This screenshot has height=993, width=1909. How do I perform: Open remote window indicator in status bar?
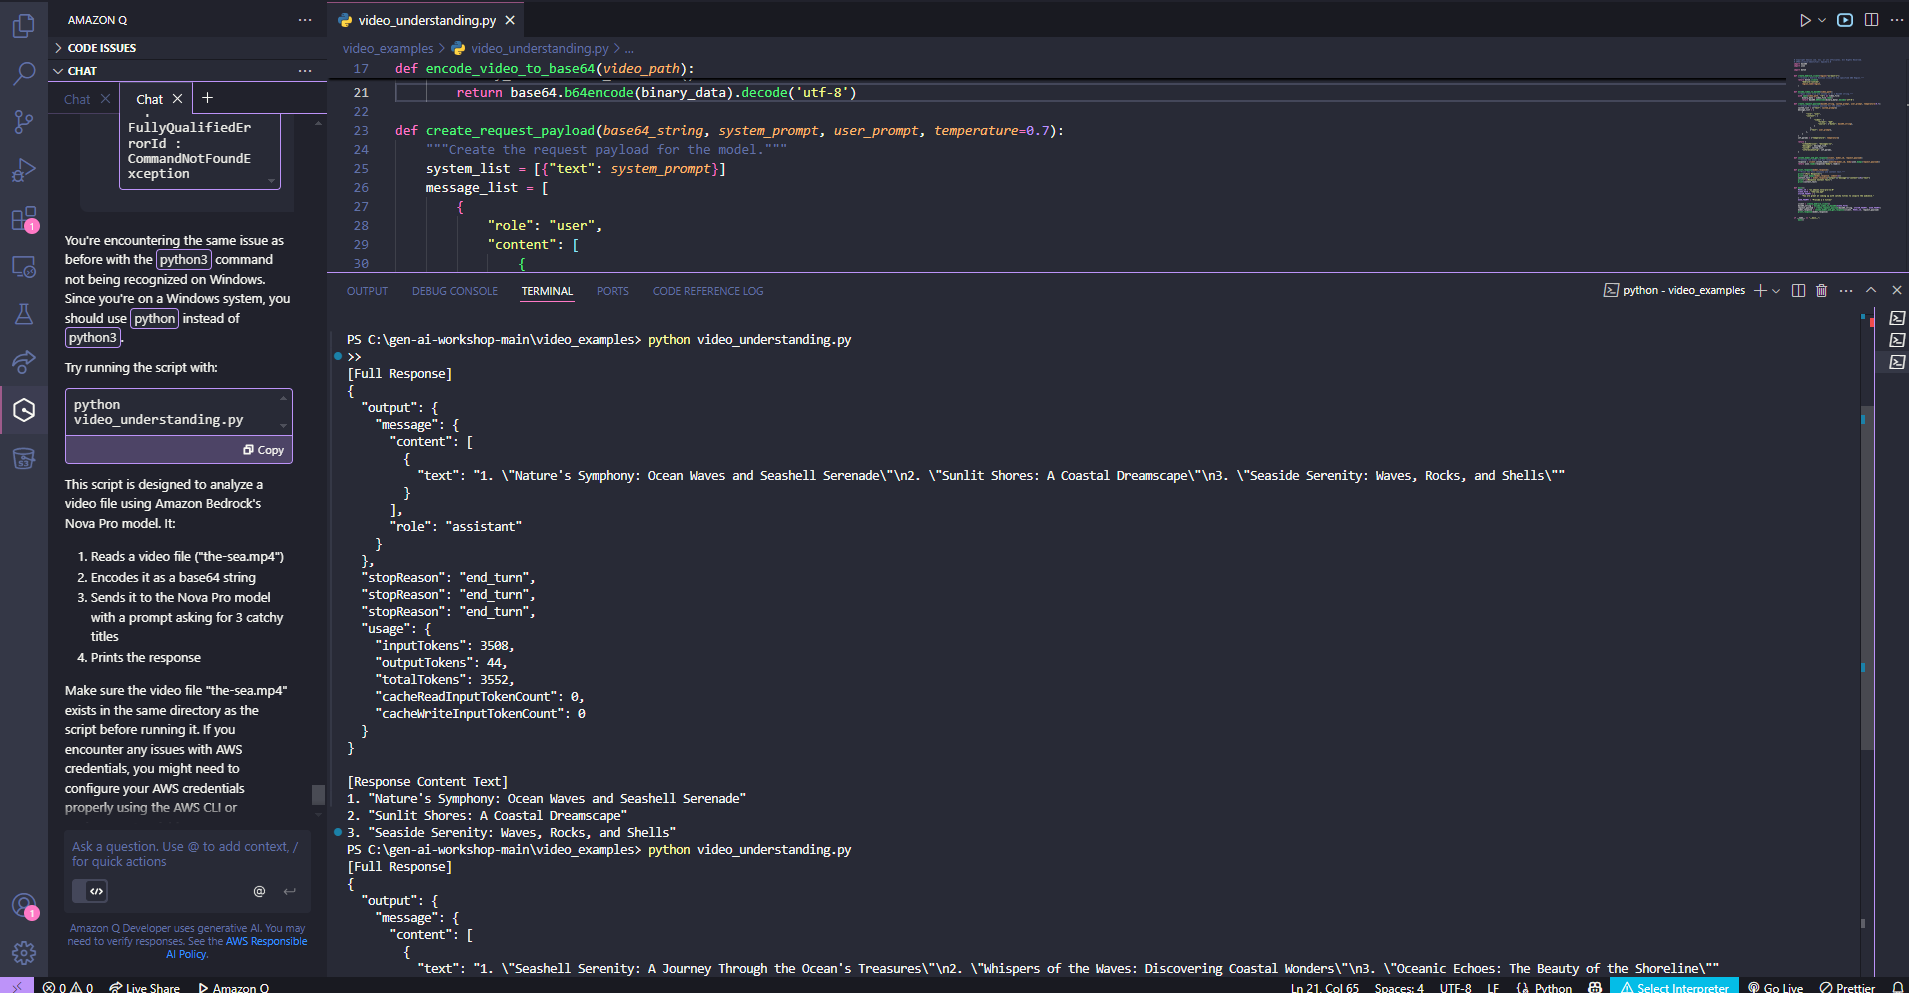(17, 987)
